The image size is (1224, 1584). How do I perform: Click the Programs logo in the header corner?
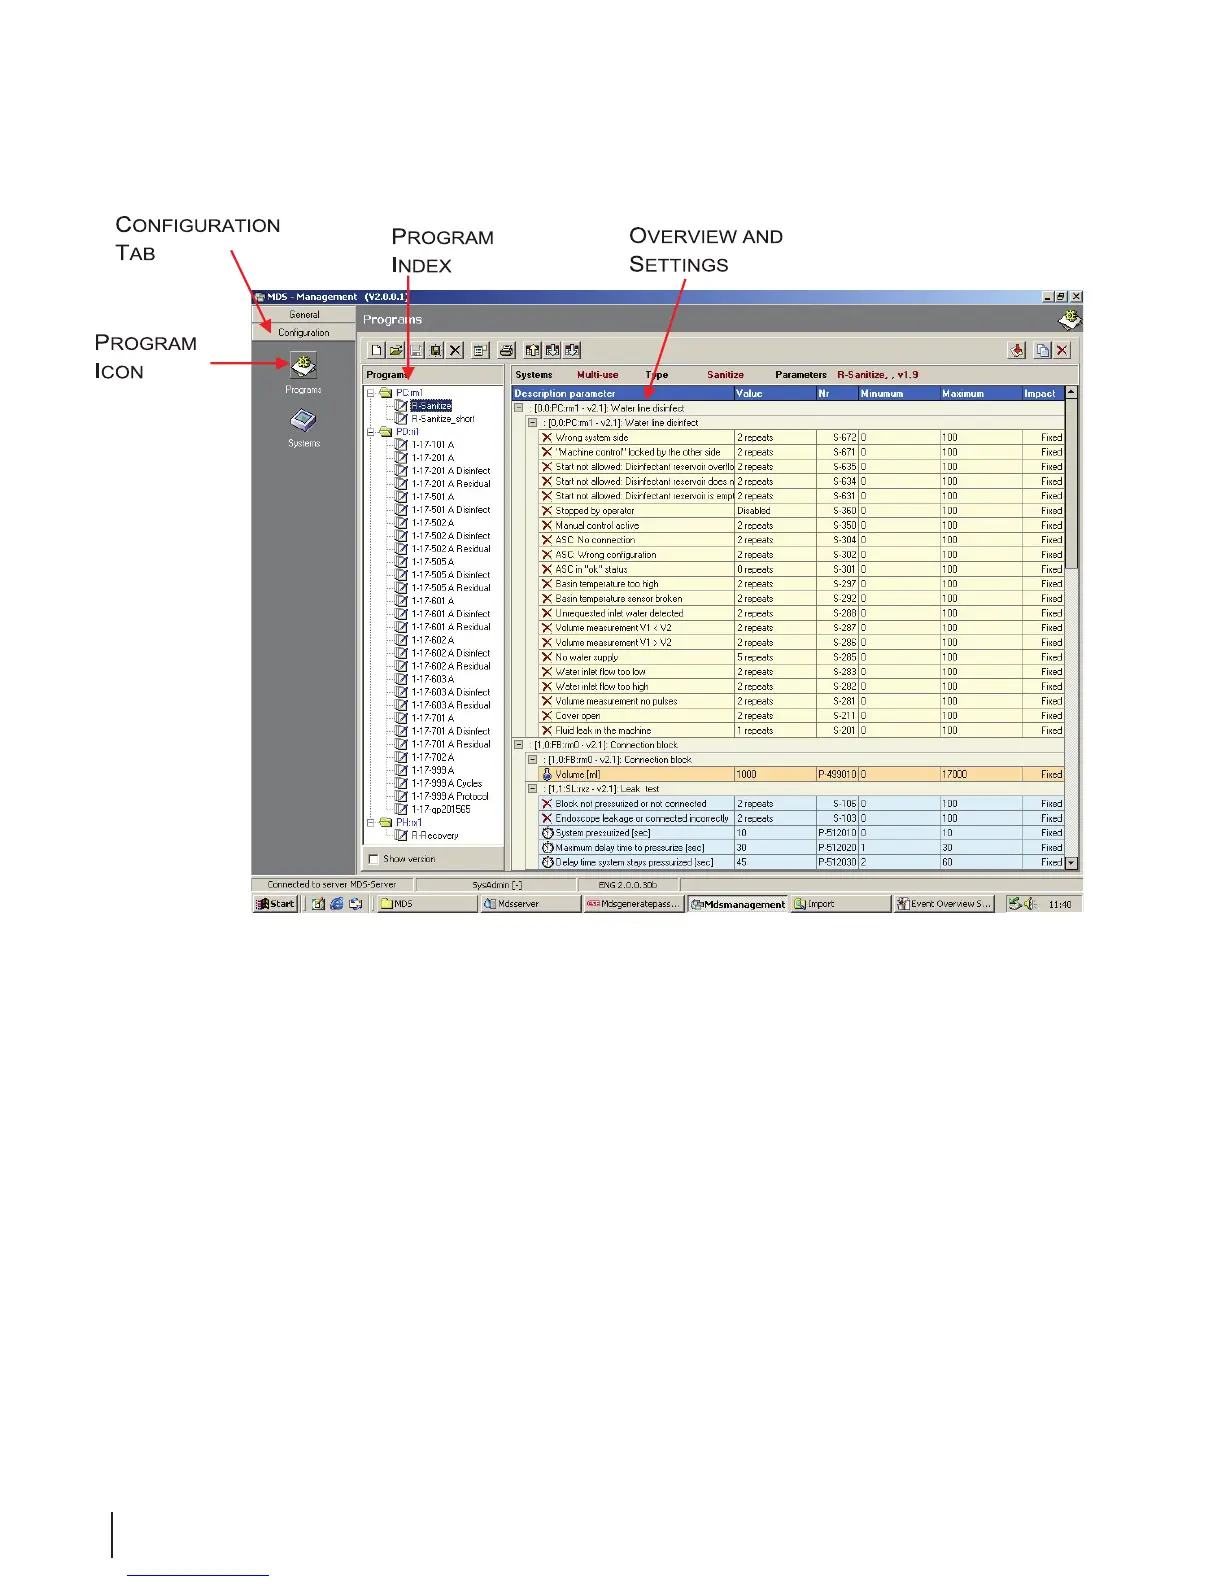click(x=1070, y=319)
